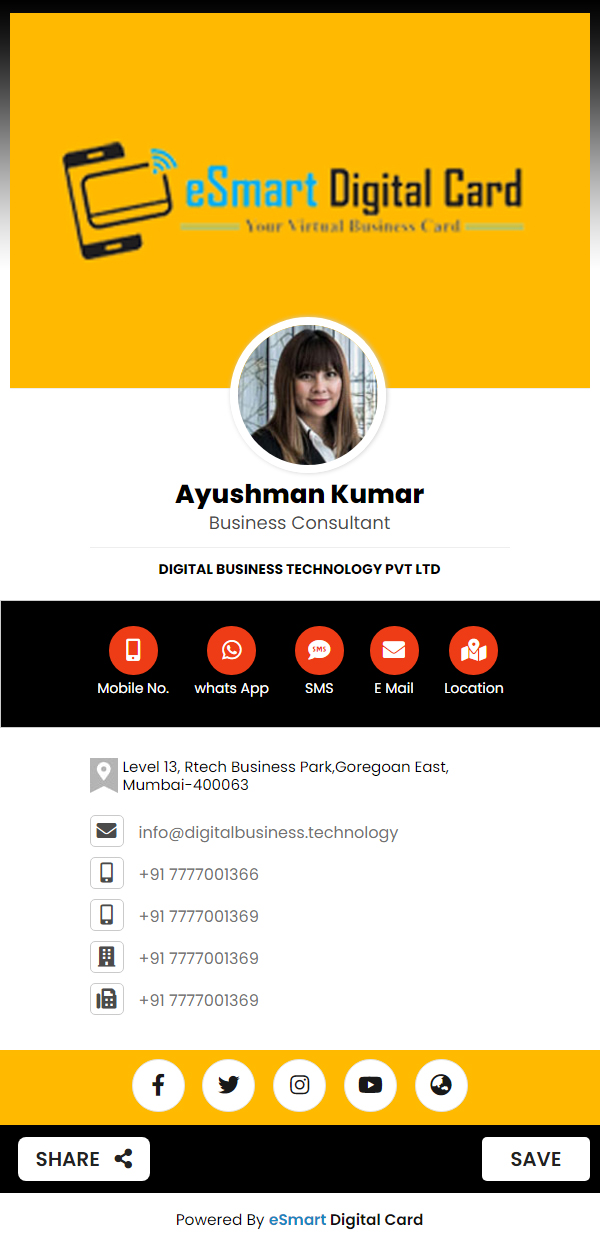Open the whats App icon
The image size is (600, 1254).
[232, 651]
